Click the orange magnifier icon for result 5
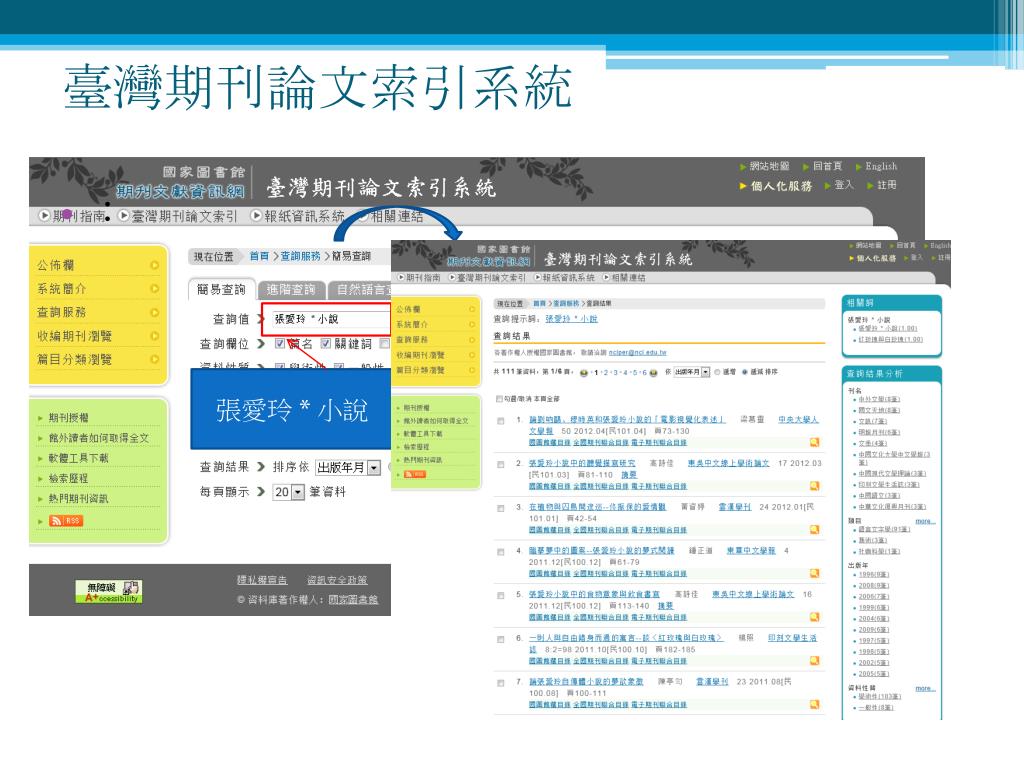Image resolution: width=1024 pixels, height=768 pixels. (x=814, y=617)
